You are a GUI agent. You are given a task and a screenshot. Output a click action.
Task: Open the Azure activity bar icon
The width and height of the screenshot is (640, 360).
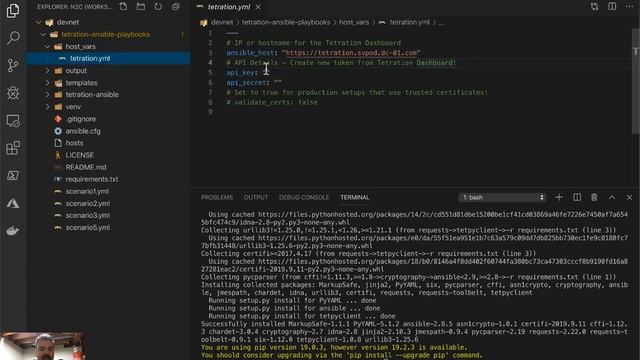click(x=13, y=203)
